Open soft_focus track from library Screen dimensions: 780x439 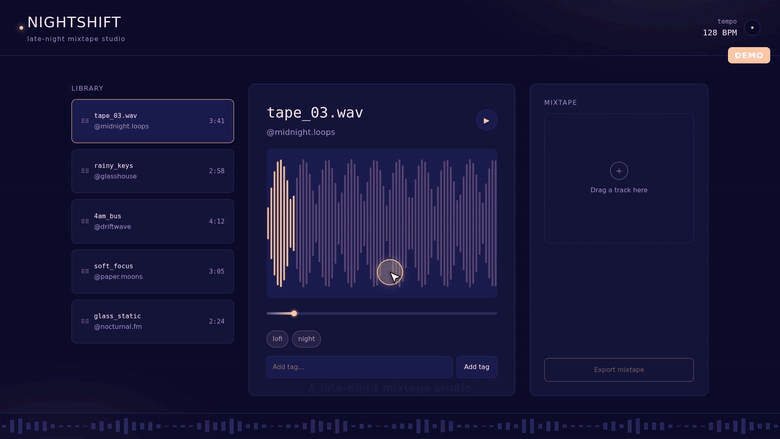152,271
